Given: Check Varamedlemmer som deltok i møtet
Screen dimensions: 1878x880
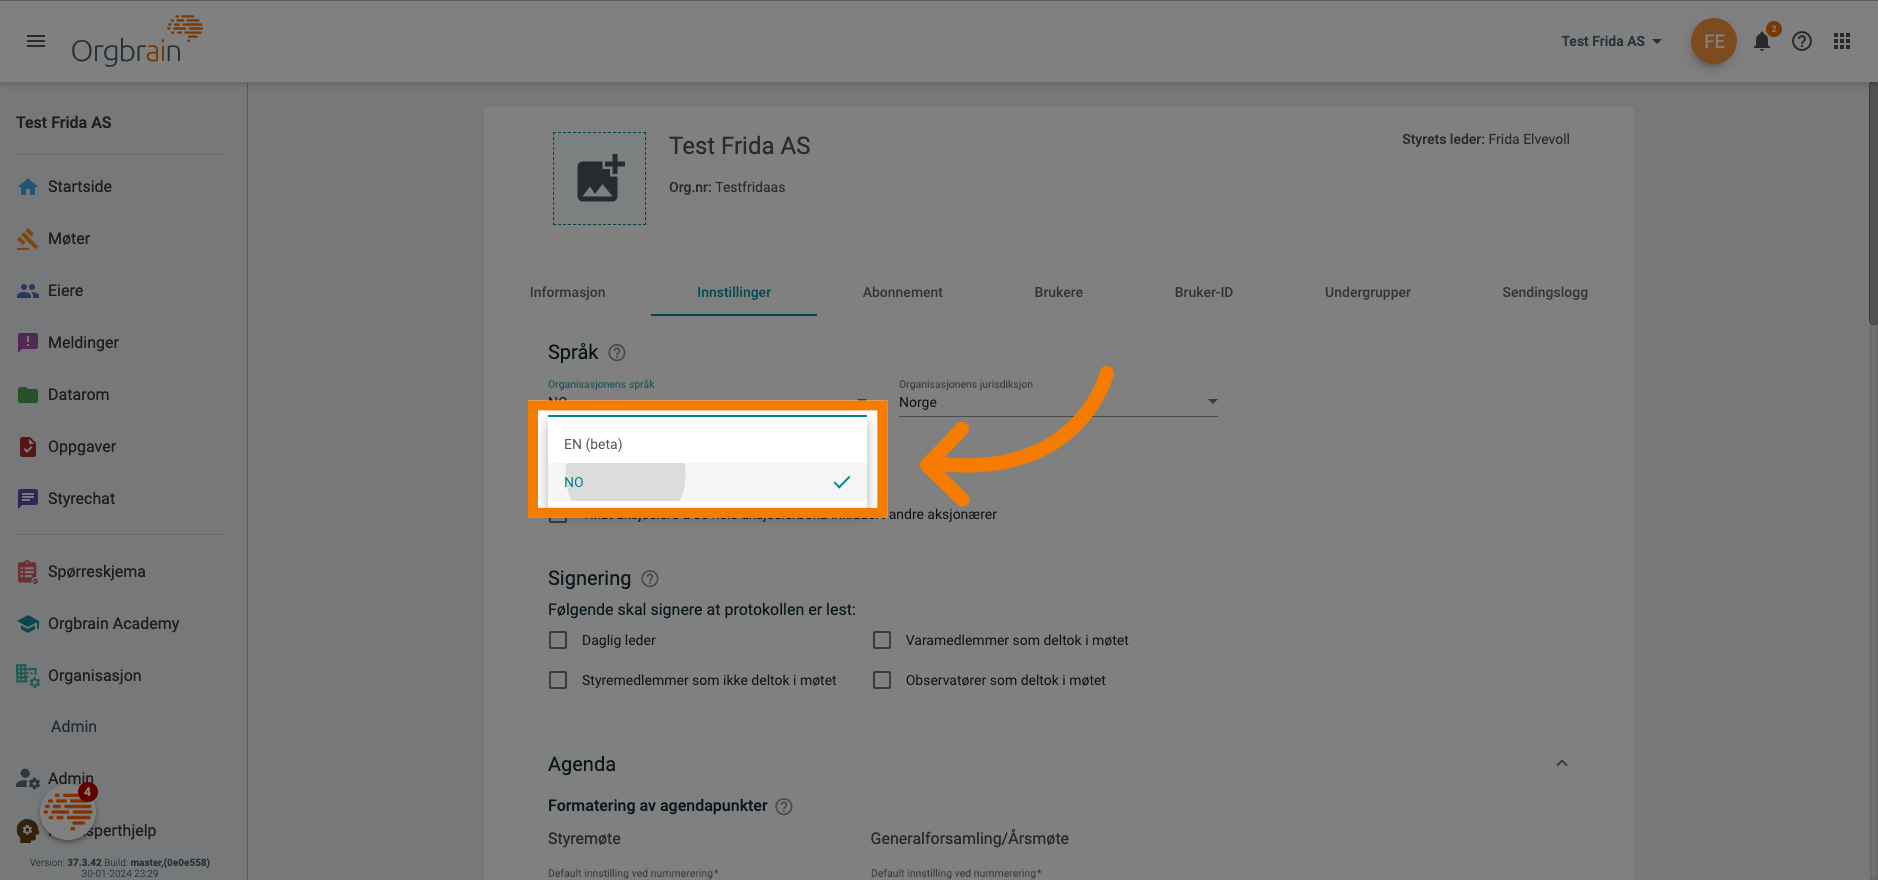Looking at the screenshot, I should pyautogui.click(x=882, y=640).
